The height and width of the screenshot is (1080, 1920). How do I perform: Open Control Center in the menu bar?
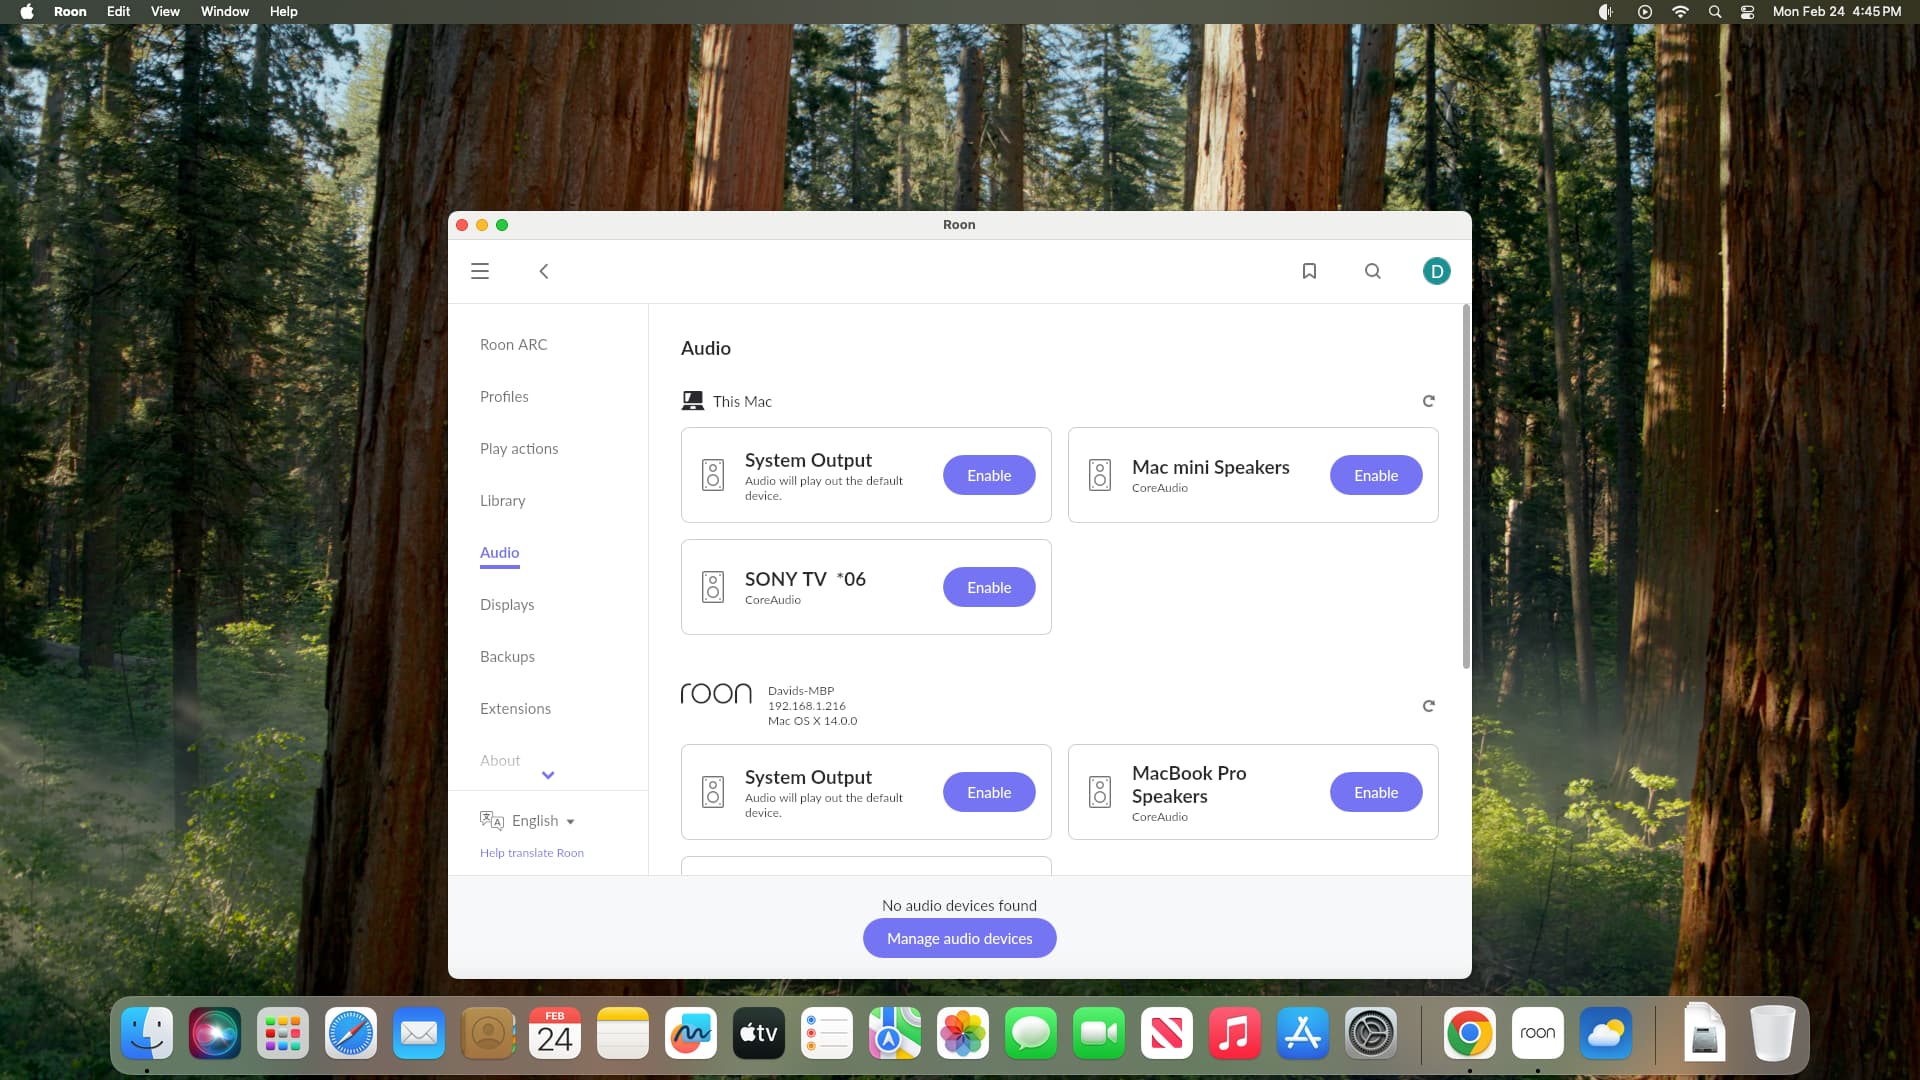click(x=1747, y=11)
